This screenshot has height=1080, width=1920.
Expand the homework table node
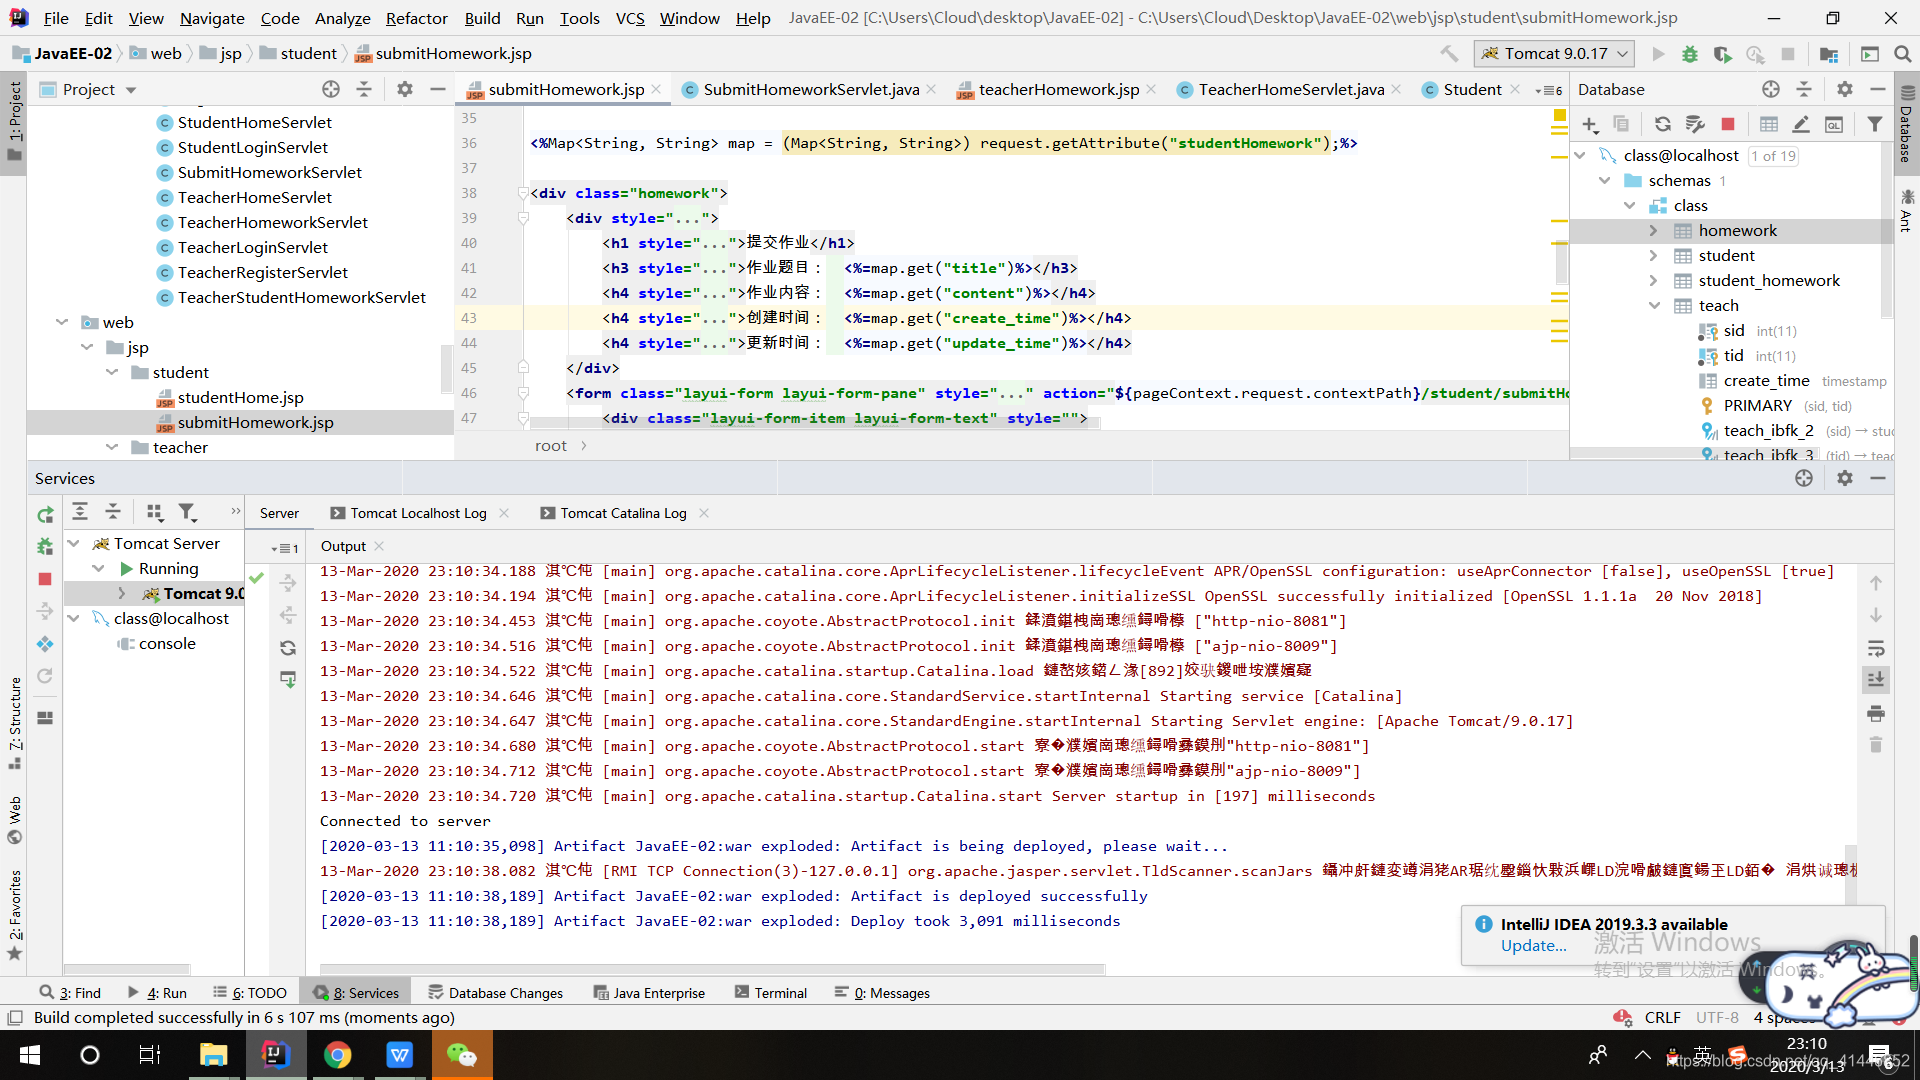point(1653,231)
